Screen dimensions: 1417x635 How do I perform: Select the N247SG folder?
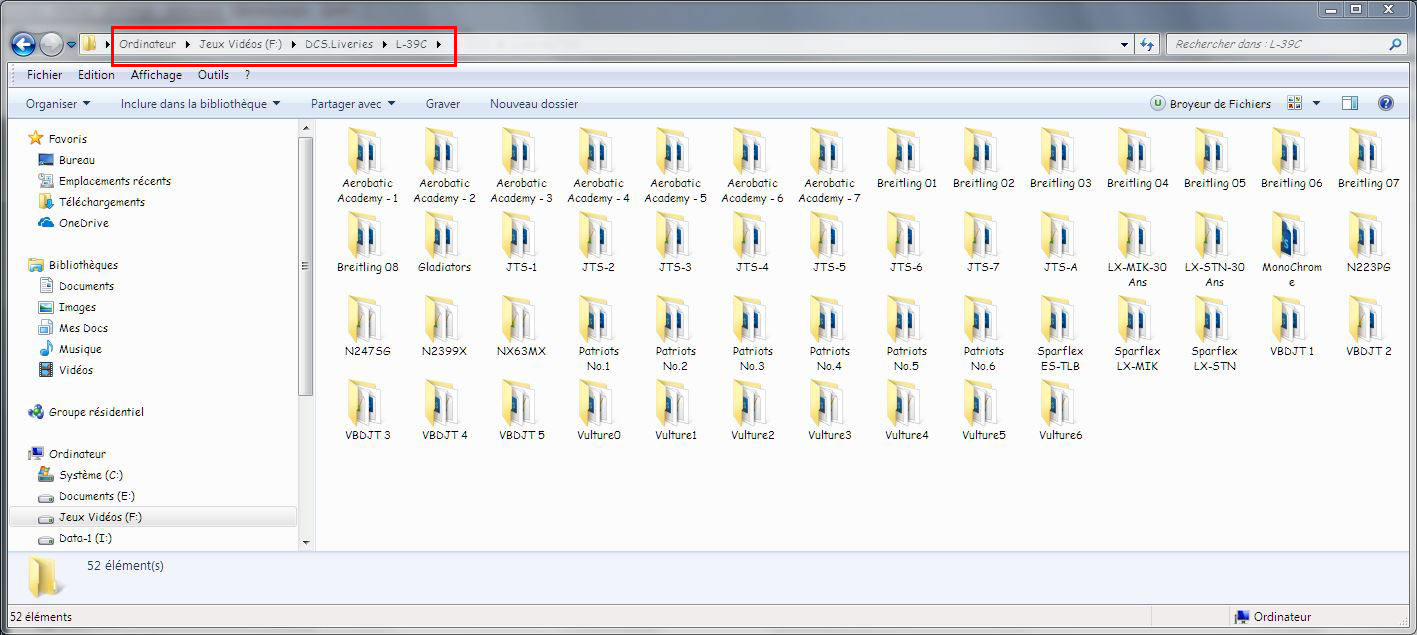point(368,326)
